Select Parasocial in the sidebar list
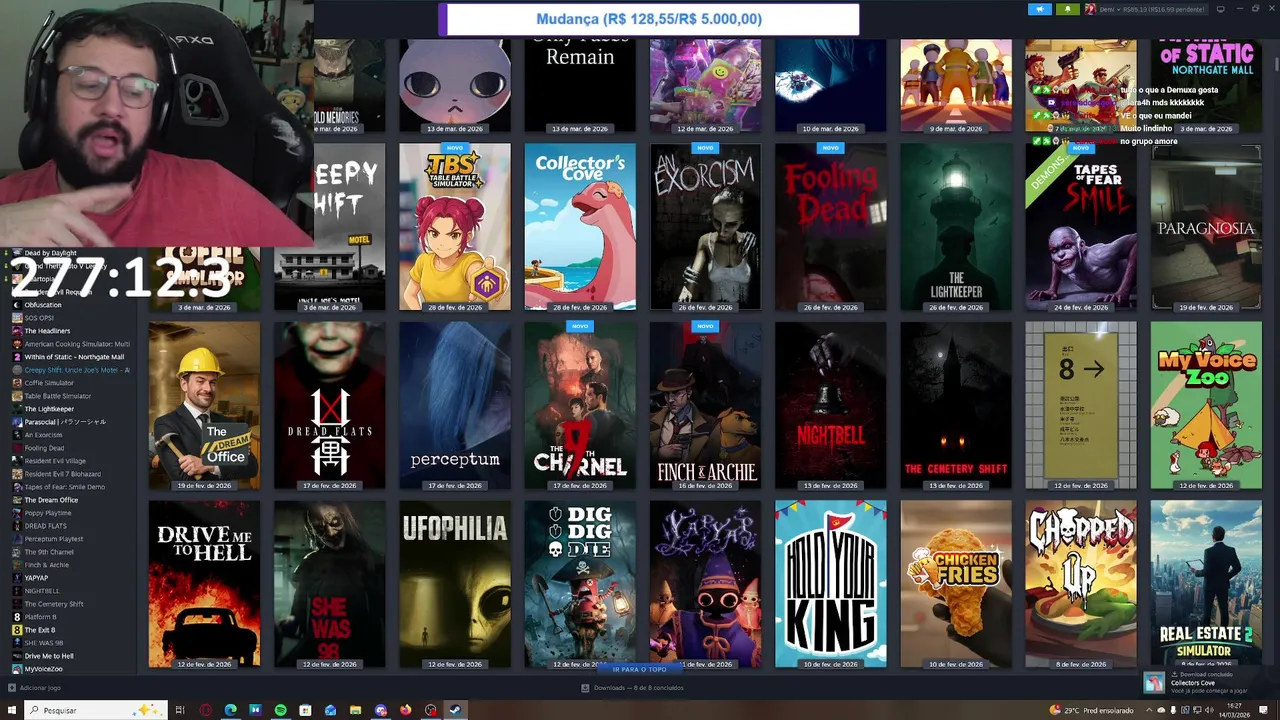 pos(64,422)
